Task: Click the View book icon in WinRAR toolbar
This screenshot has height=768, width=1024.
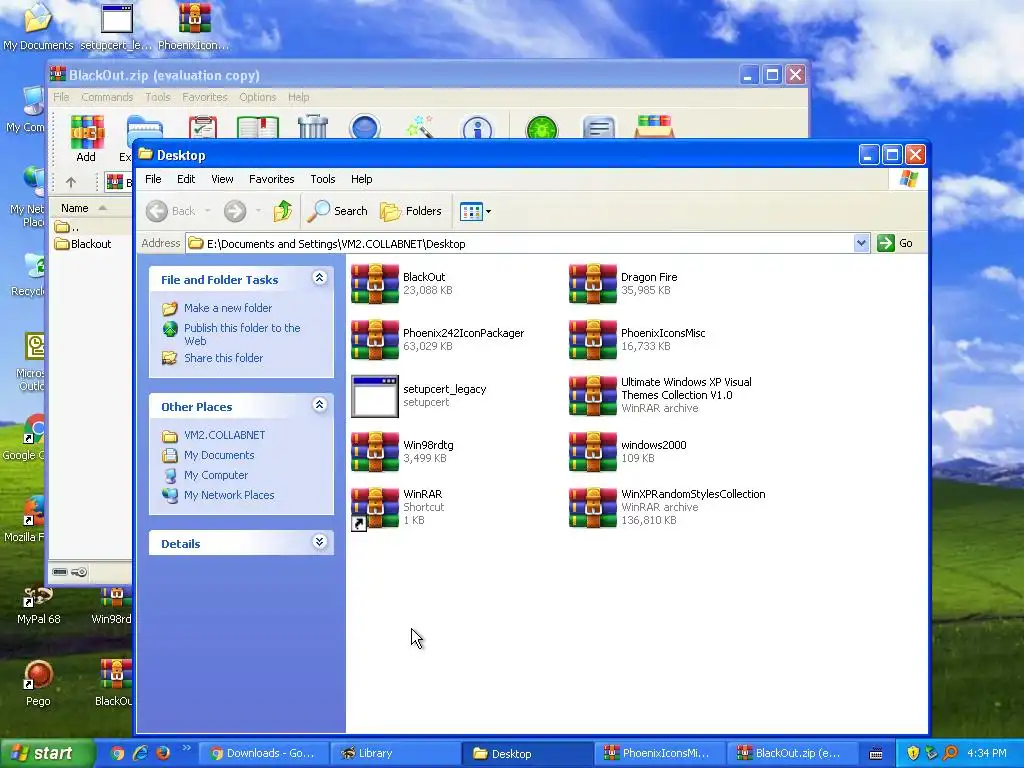Action: (x=258, y=127)
